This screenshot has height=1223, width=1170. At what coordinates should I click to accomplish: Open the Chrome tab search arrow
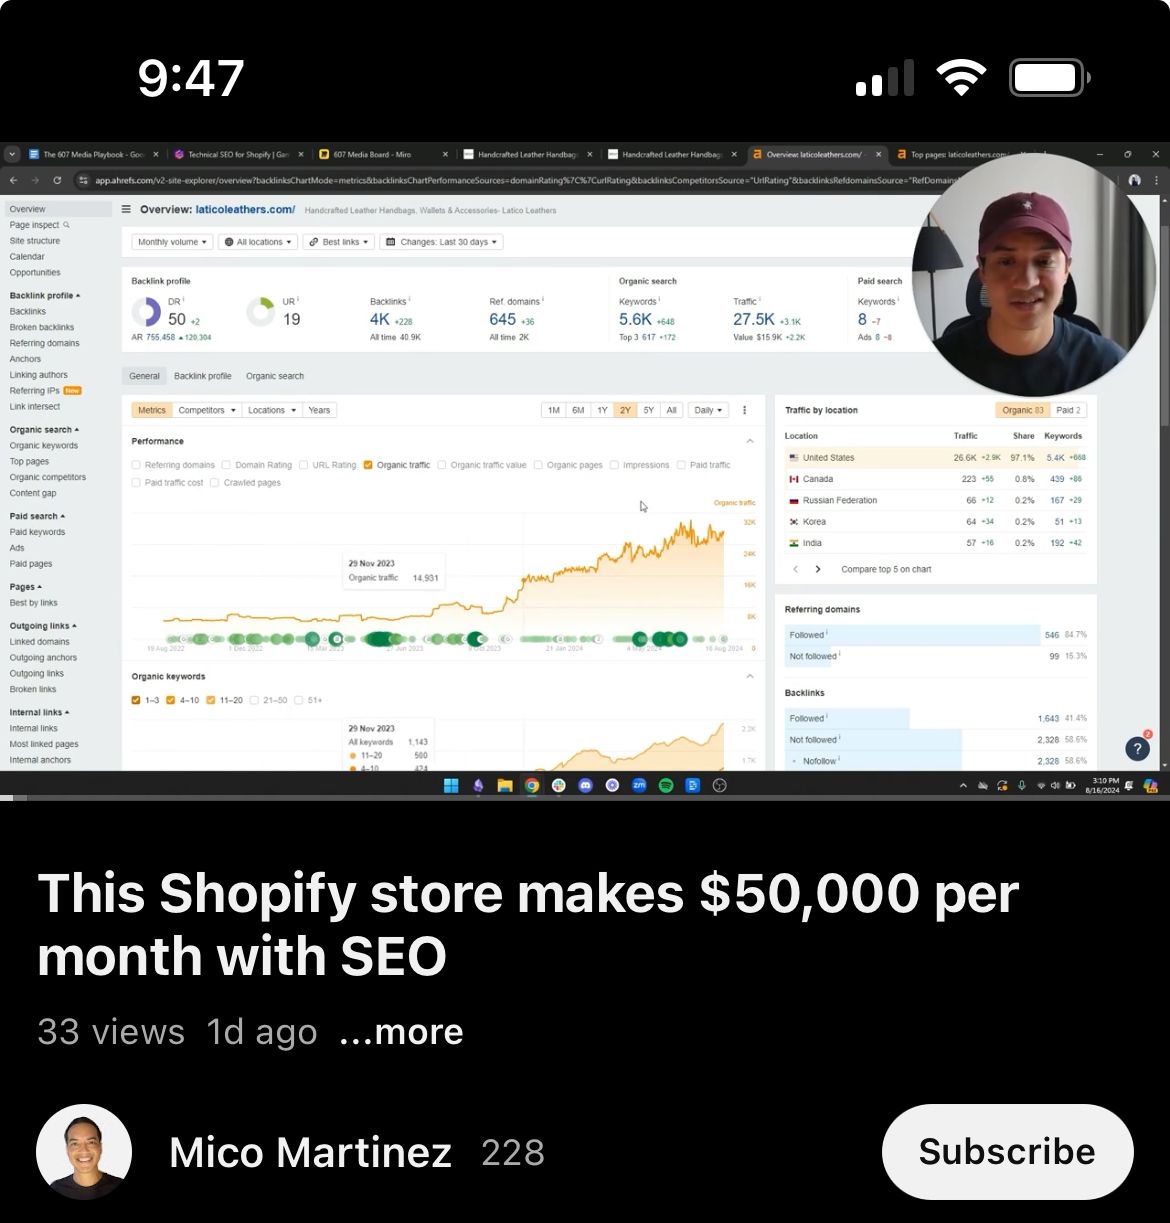(13, 154)
